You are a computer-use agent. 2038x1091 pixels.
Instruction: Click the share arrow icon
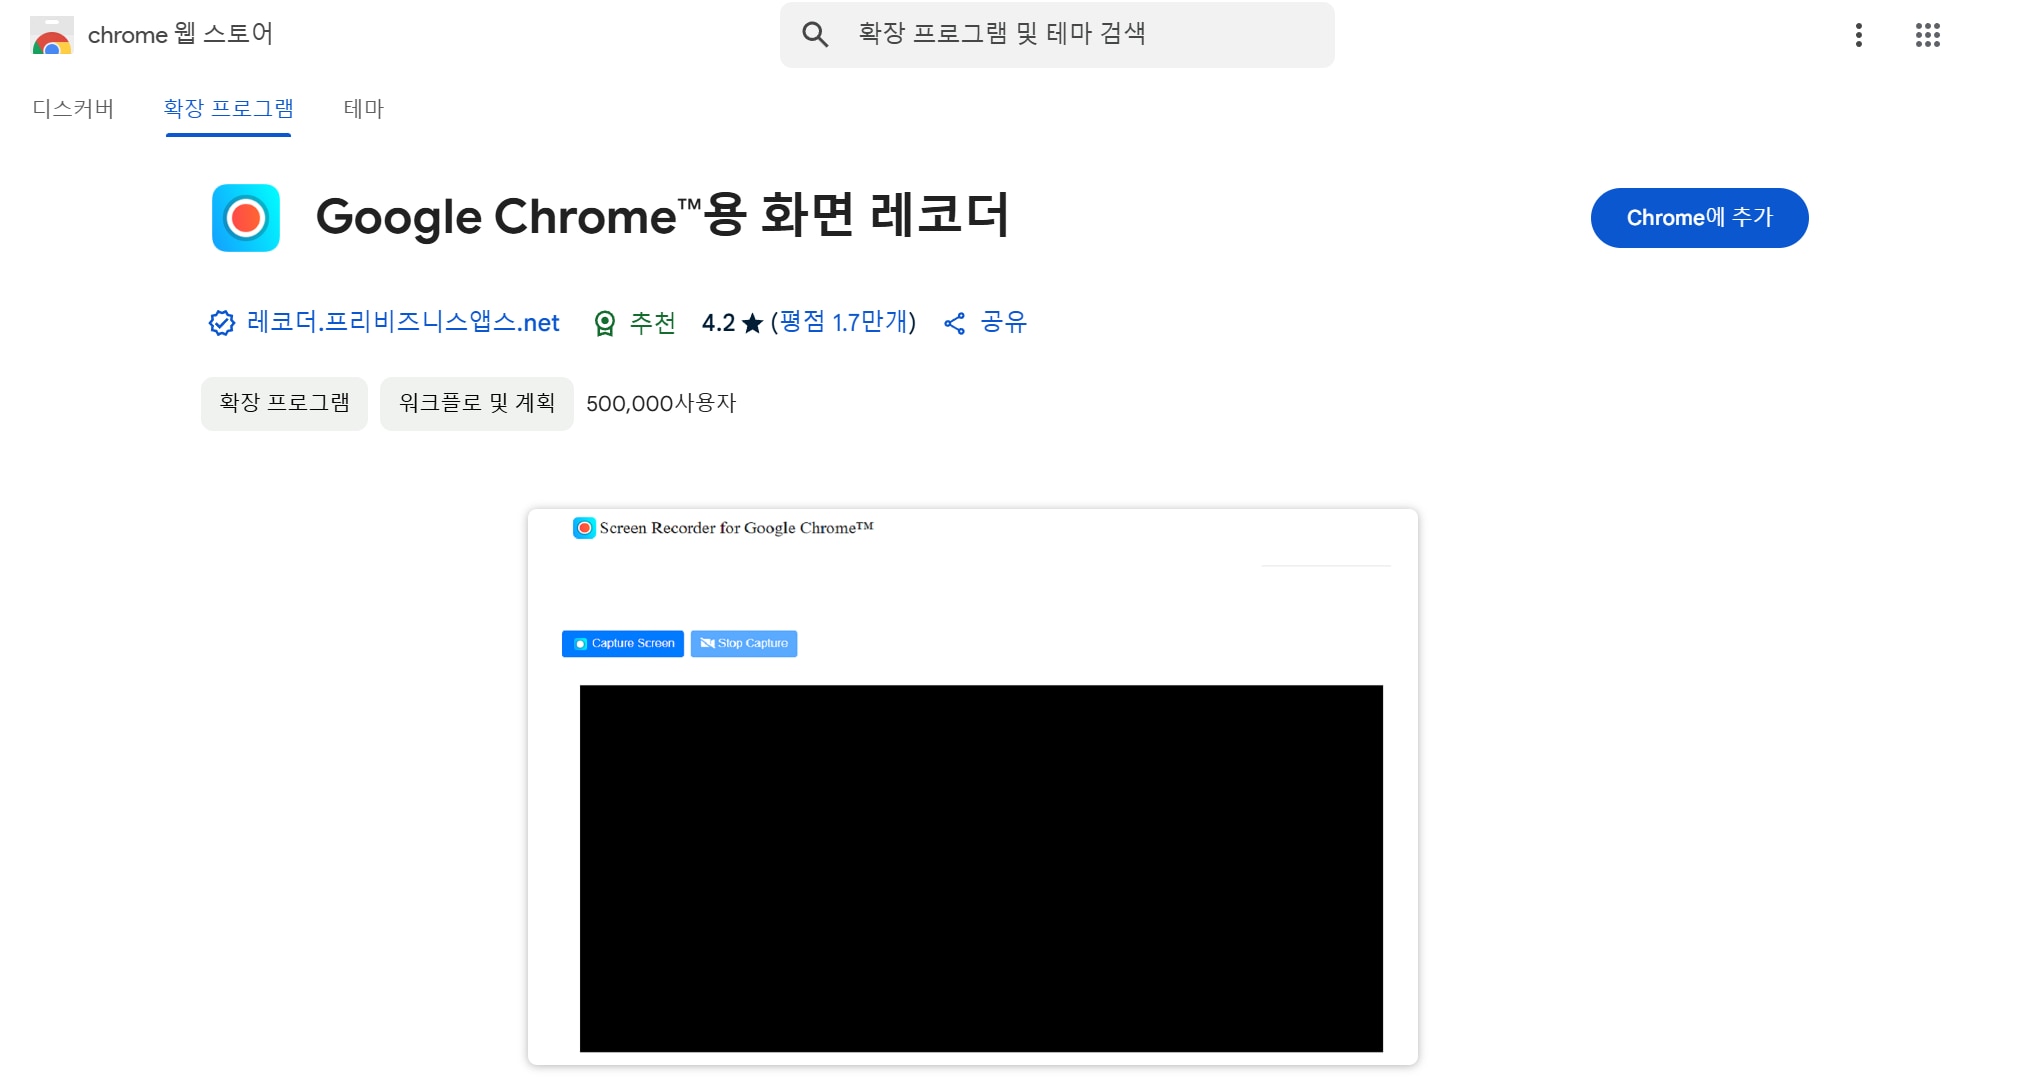coord(955,323)
